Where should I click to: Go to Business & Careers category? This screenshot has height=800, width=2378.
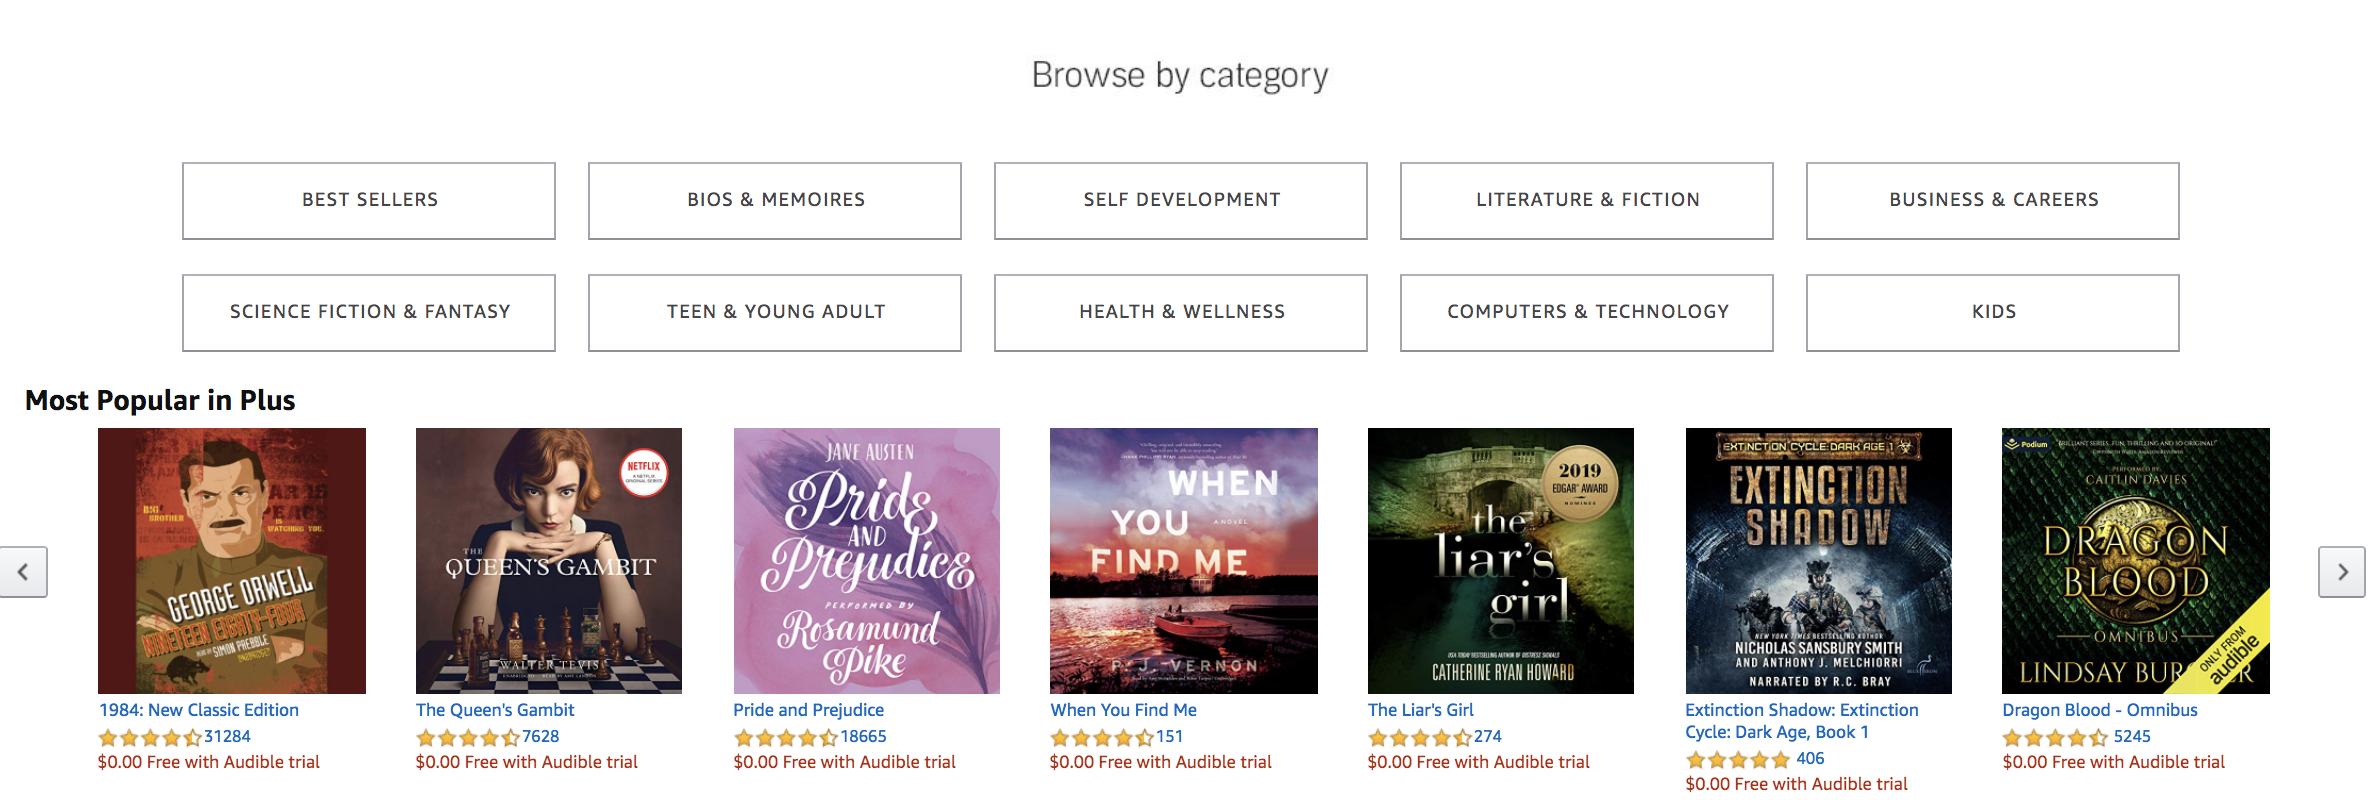coord(1993,201)
